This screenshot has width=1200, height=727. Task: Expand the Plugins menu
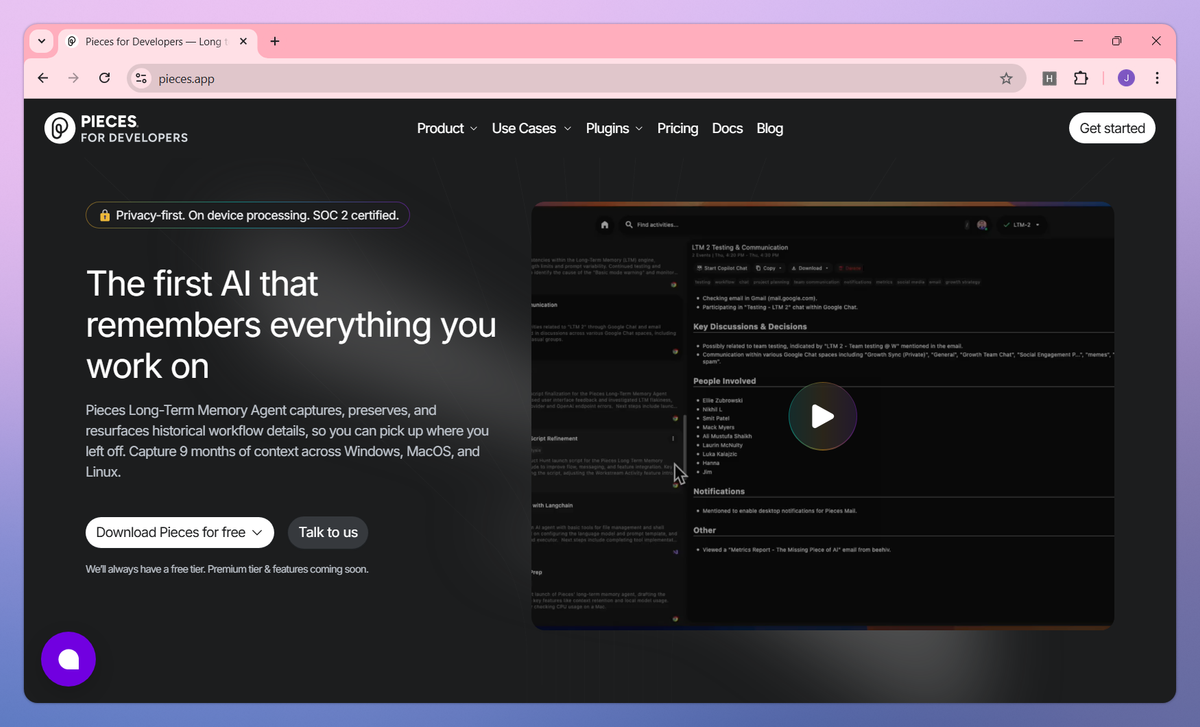pyautogui.click(x=614, y=128)
